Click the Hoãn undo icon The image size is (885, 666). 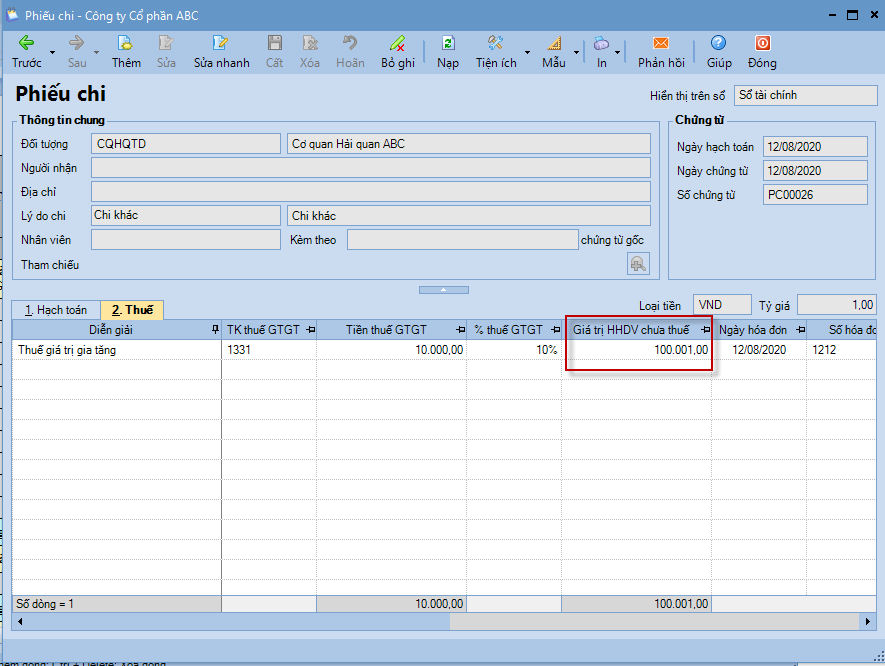tap(350, 51)
